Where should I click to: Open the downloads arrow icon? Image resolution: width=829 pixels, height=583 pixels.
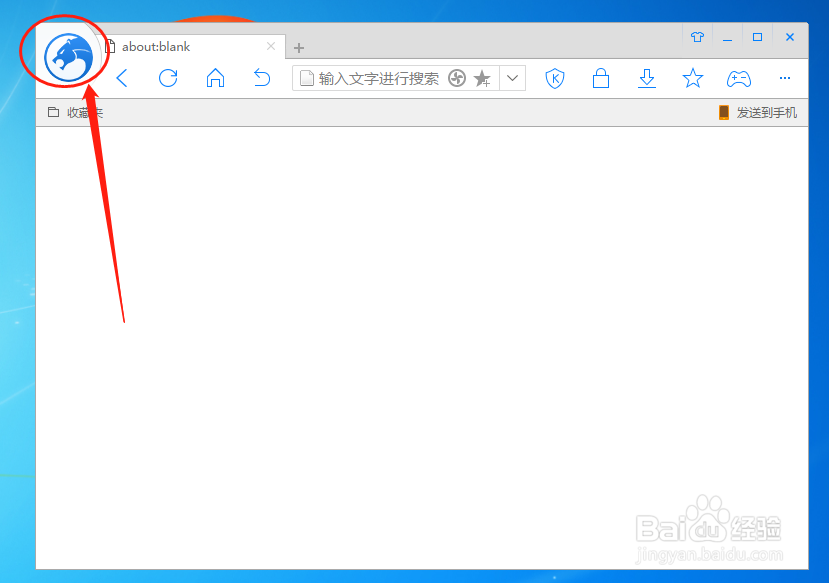point(647,78)
